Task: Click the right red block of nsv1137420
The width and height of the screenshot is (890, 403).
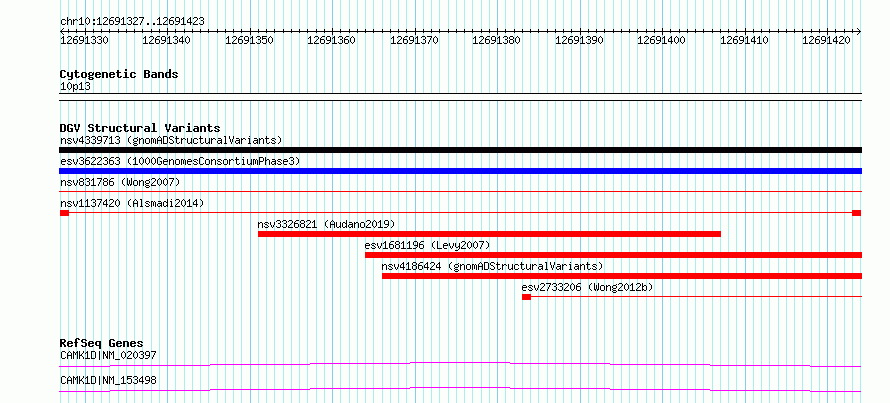Action: (x=857, y=213)
